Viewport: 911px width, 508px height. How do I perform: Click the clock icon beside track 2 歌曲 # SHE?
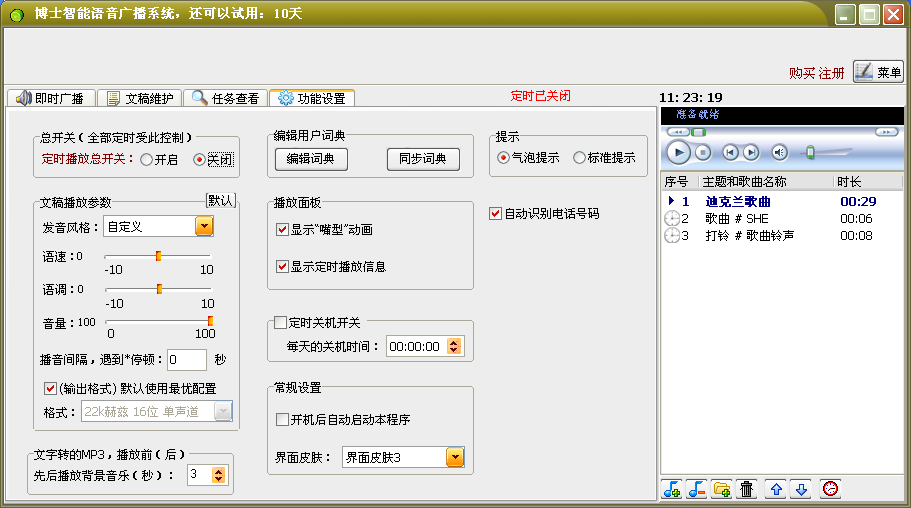click(x=672, y=219)
